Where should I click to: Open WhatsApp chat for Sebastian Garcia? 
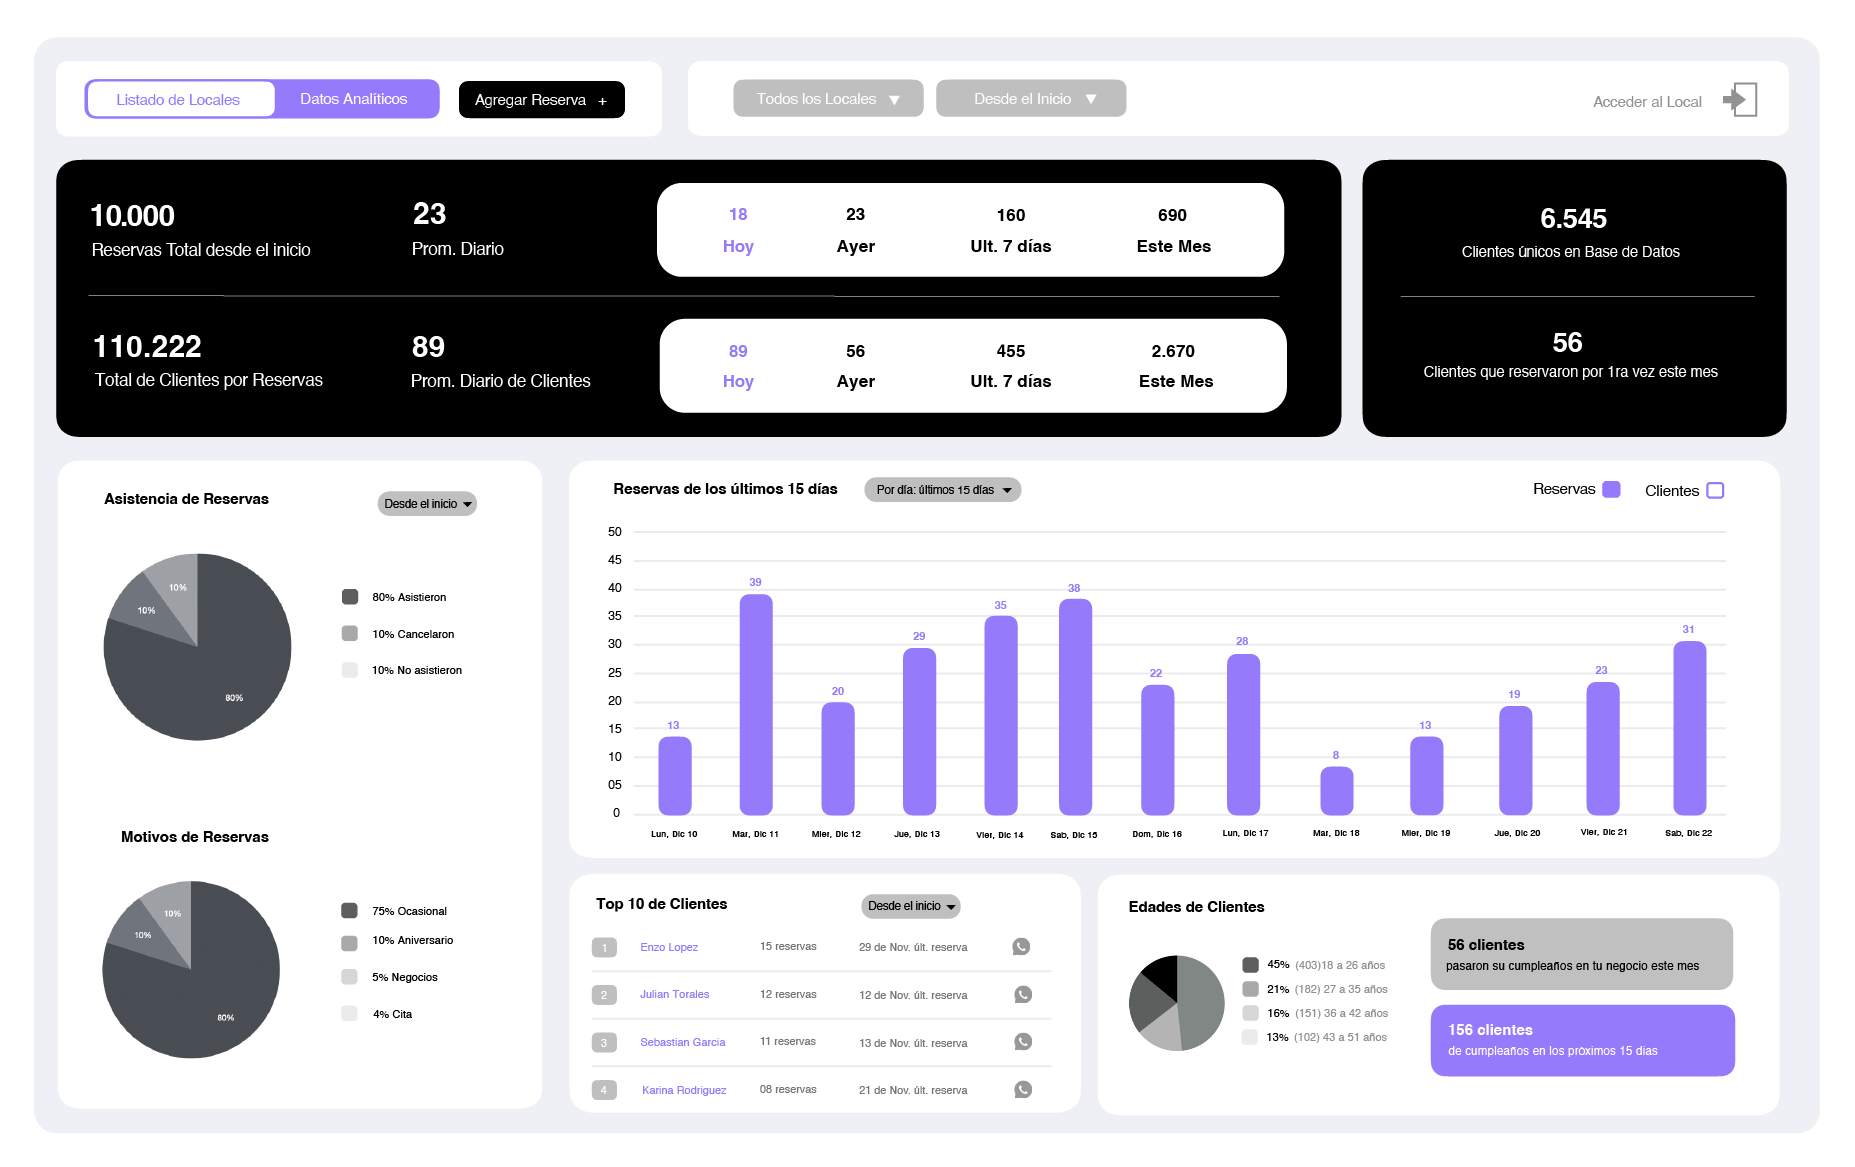[1022, 1042]
